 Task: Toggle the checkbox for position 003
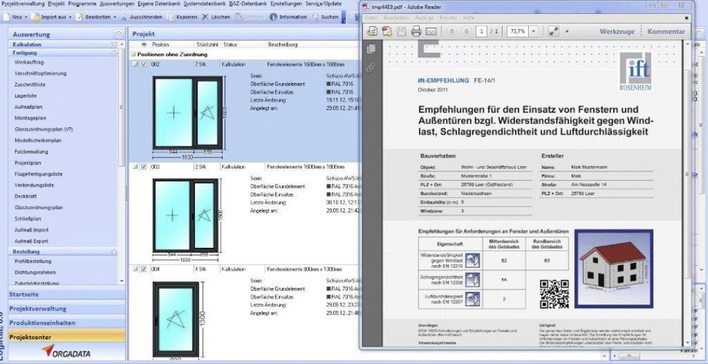click(x=144, y=167)
